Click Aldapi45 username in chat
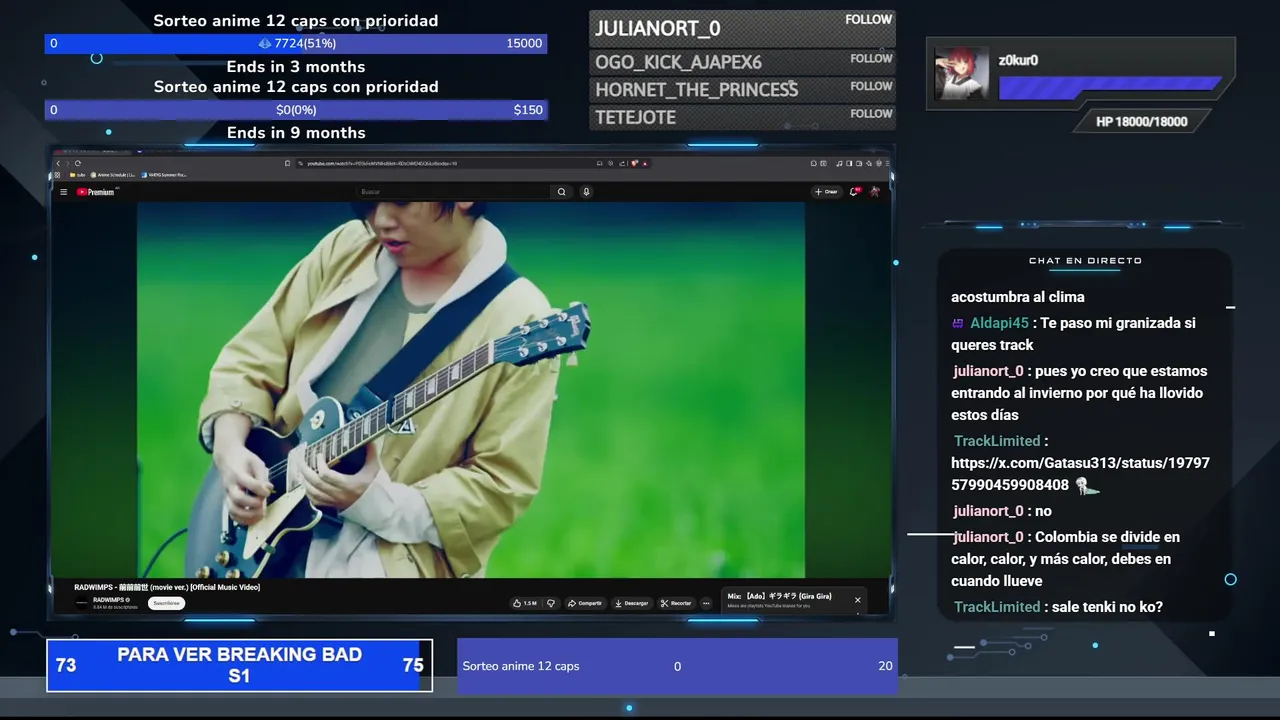 [999, 323]
